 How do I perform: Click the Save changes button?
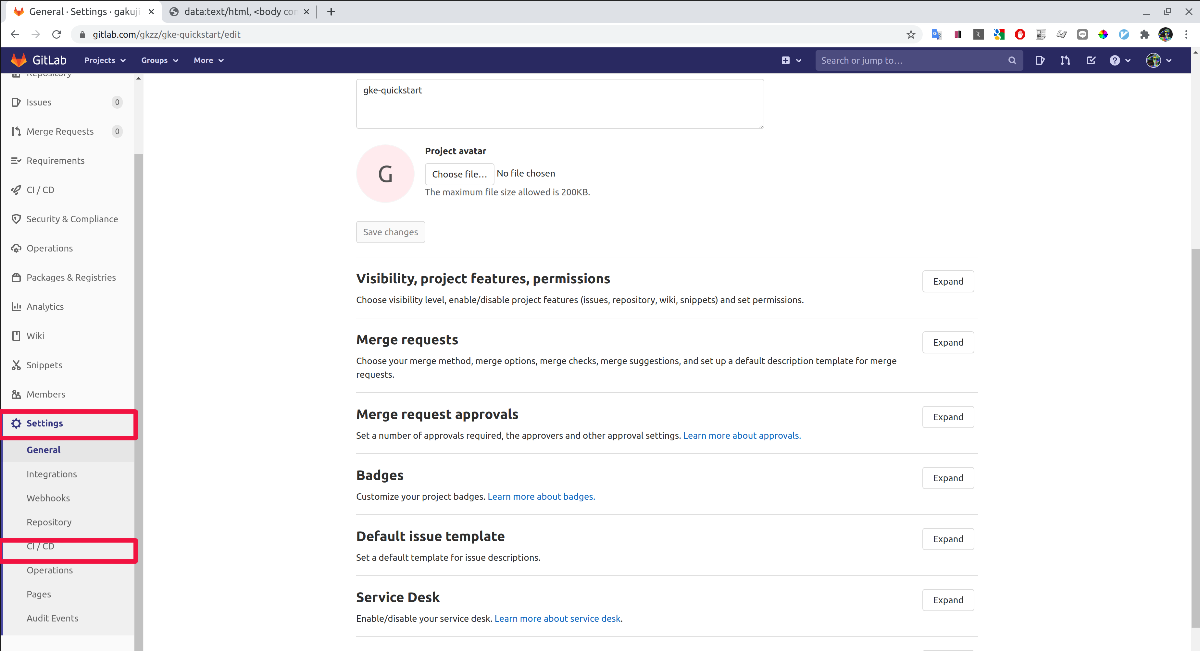point(391,232)
